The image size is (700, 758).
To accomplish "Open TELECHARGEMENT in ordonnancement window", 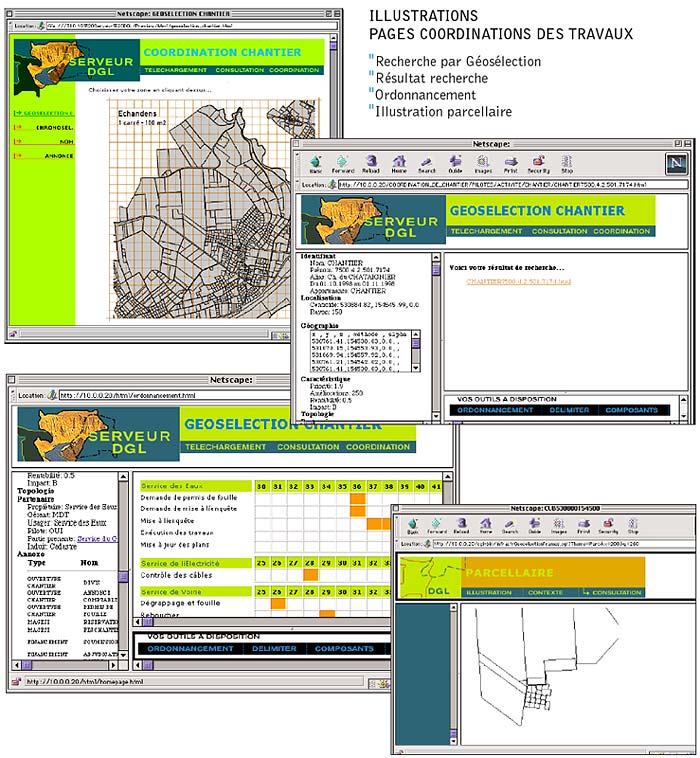I will pyautogui.click(x=225, y=447).
